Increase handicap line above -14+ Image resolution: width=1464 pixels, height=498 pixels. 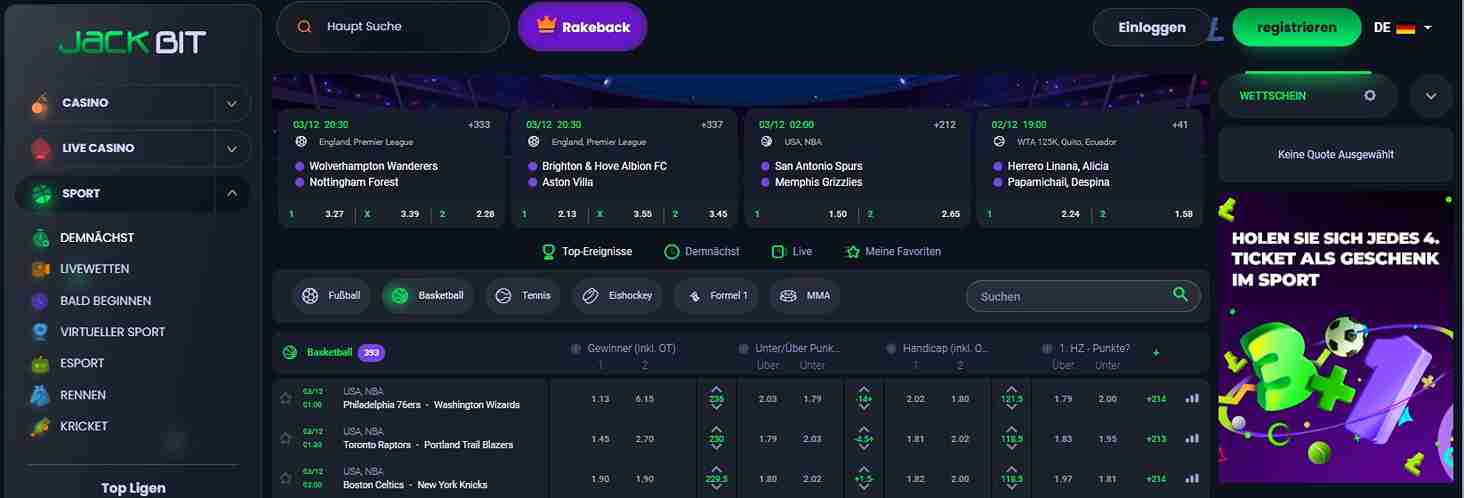[x=864, y=388]
